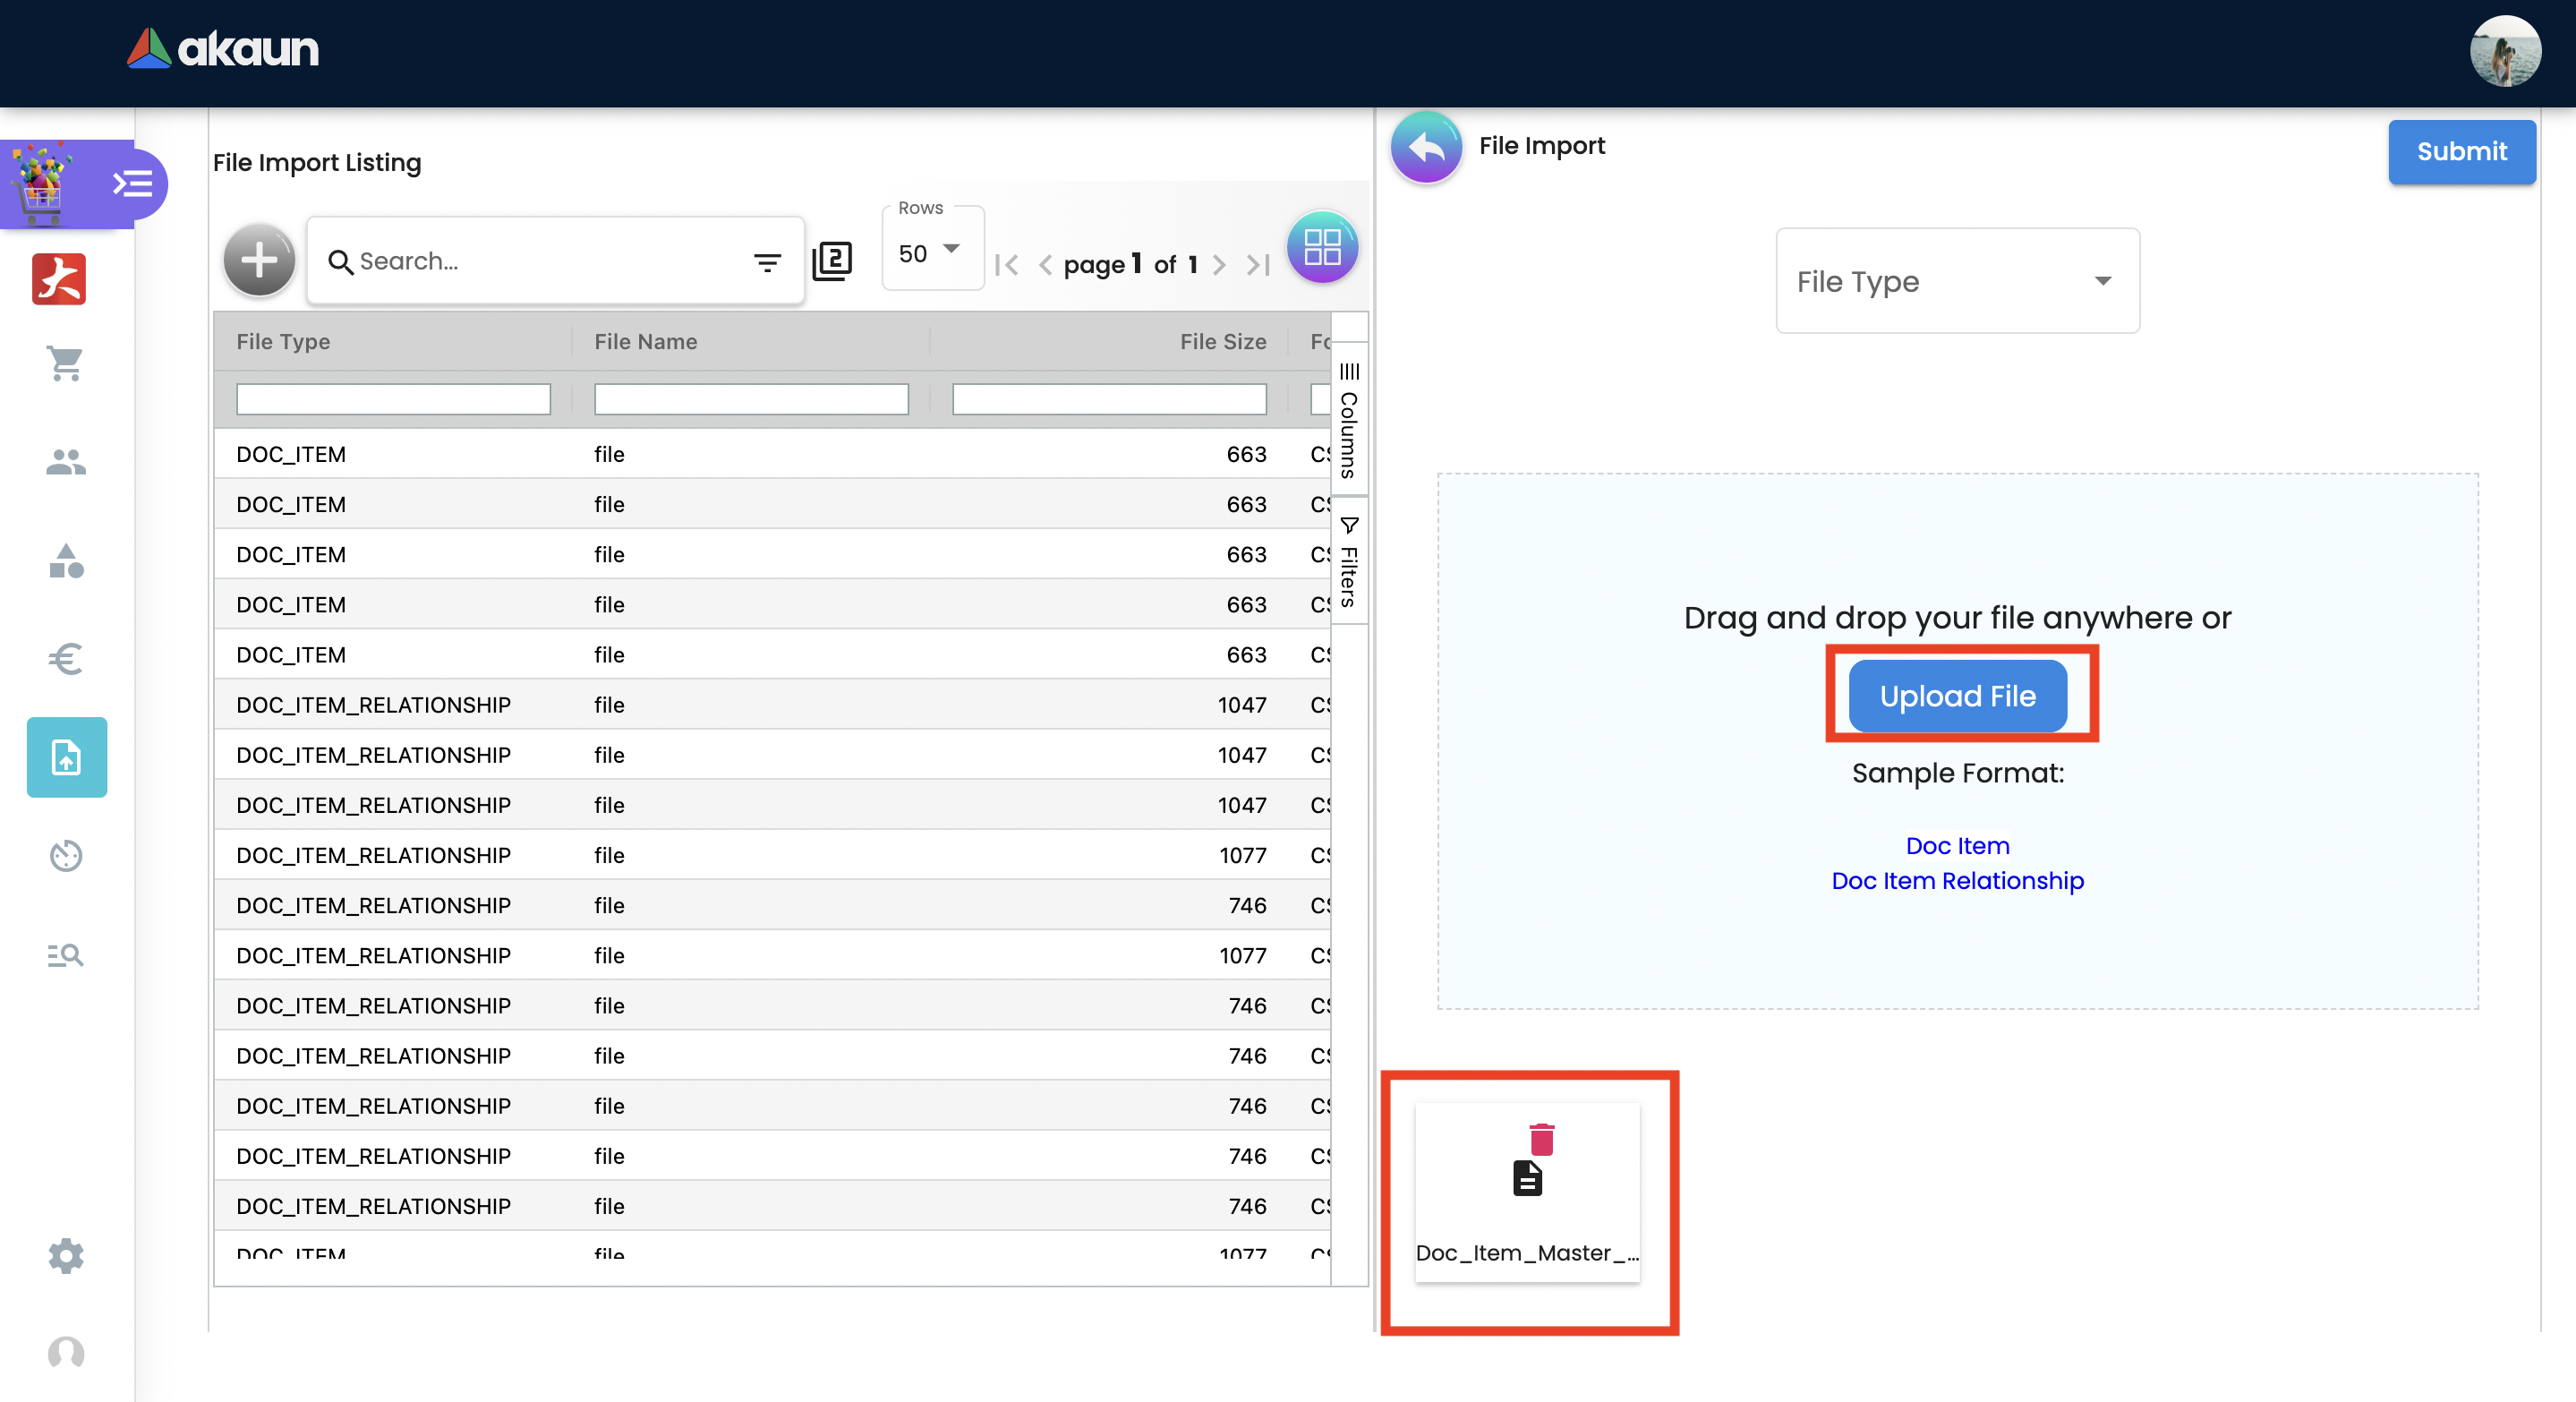
Task: Click the Submit button
Action: click(x=2460, y=152)
